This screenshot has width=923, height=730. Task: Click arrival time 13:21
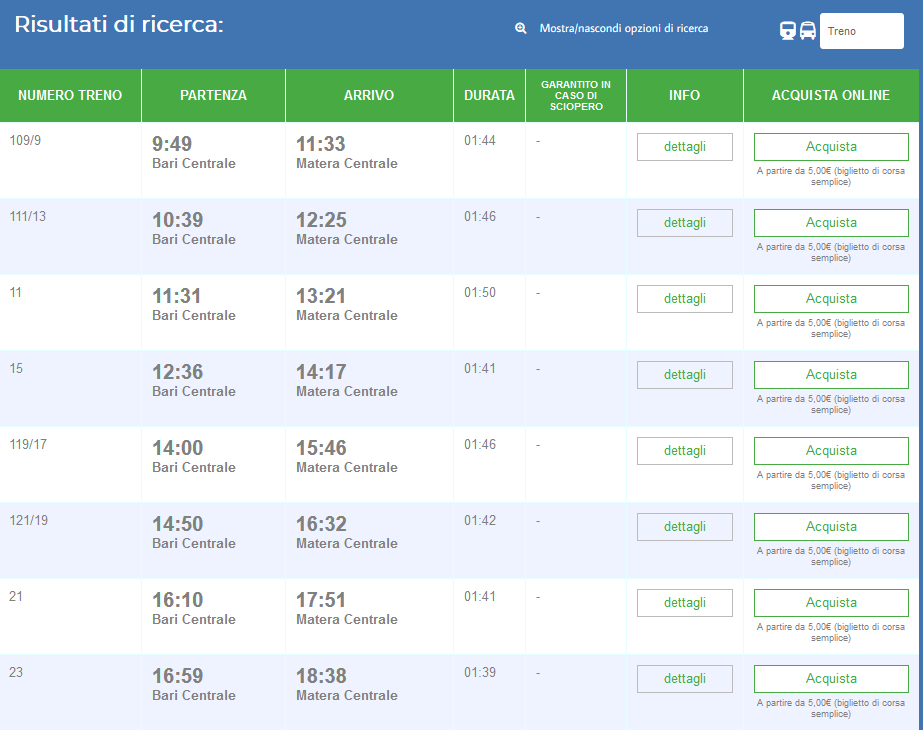(321, 296)
